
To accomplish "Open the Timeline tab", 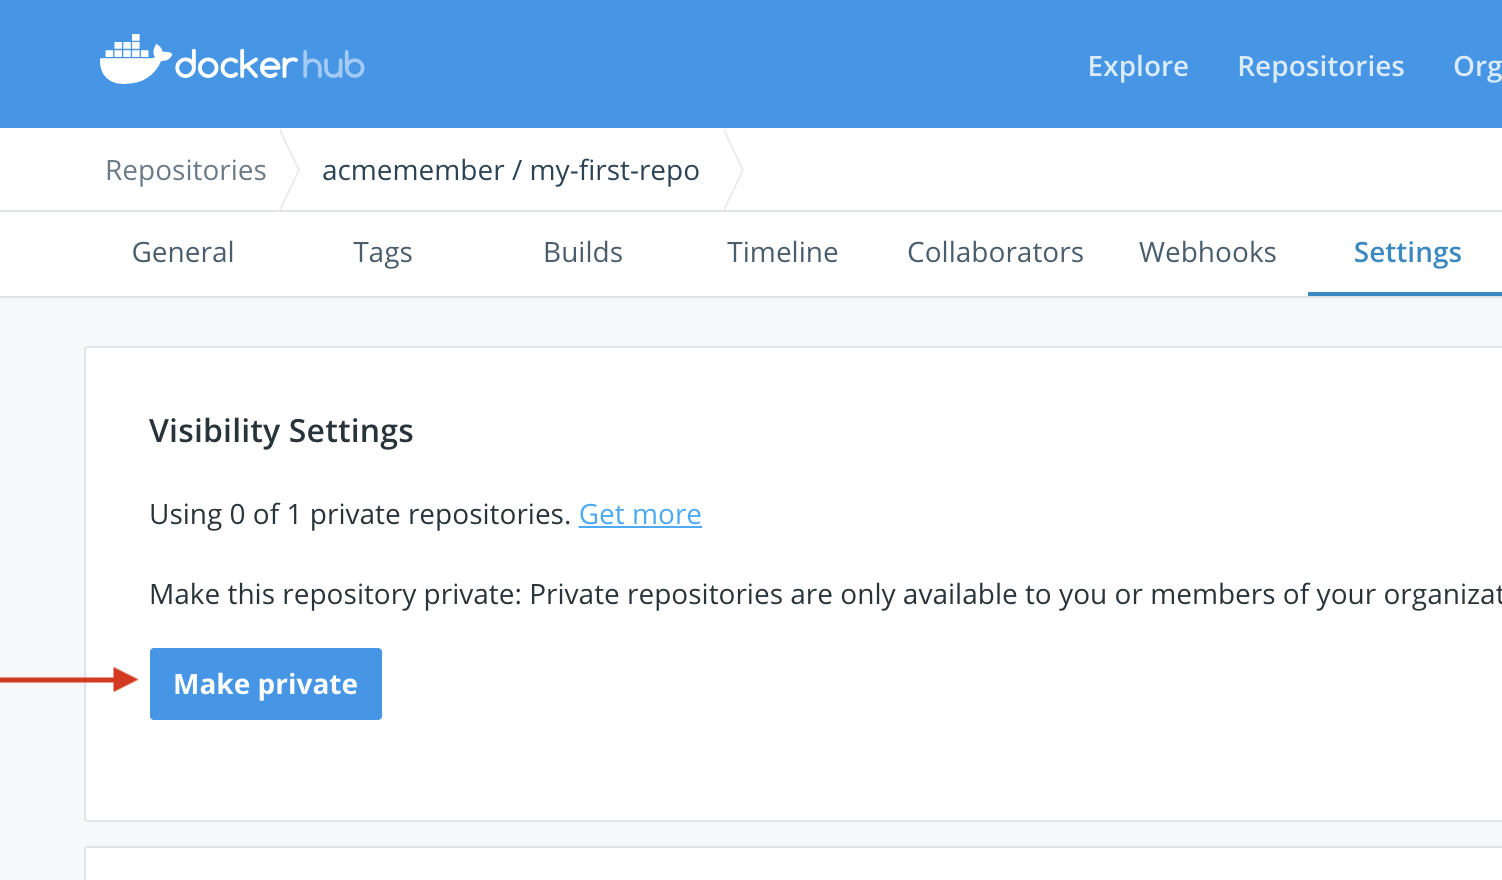I will 782,252.
